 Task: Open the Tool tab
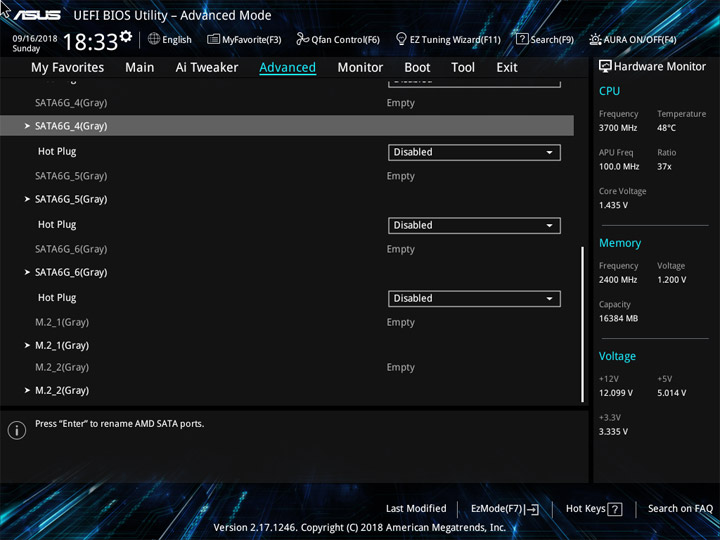(463, 68)
